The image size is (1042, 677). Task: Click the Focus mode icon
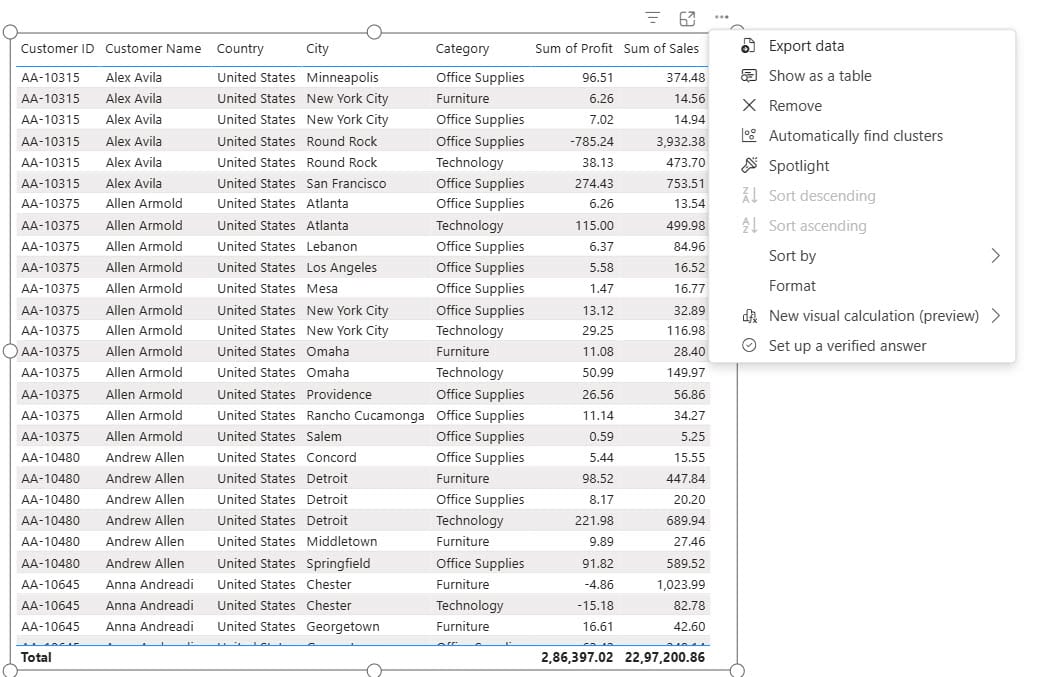click(x=687, y=18)
